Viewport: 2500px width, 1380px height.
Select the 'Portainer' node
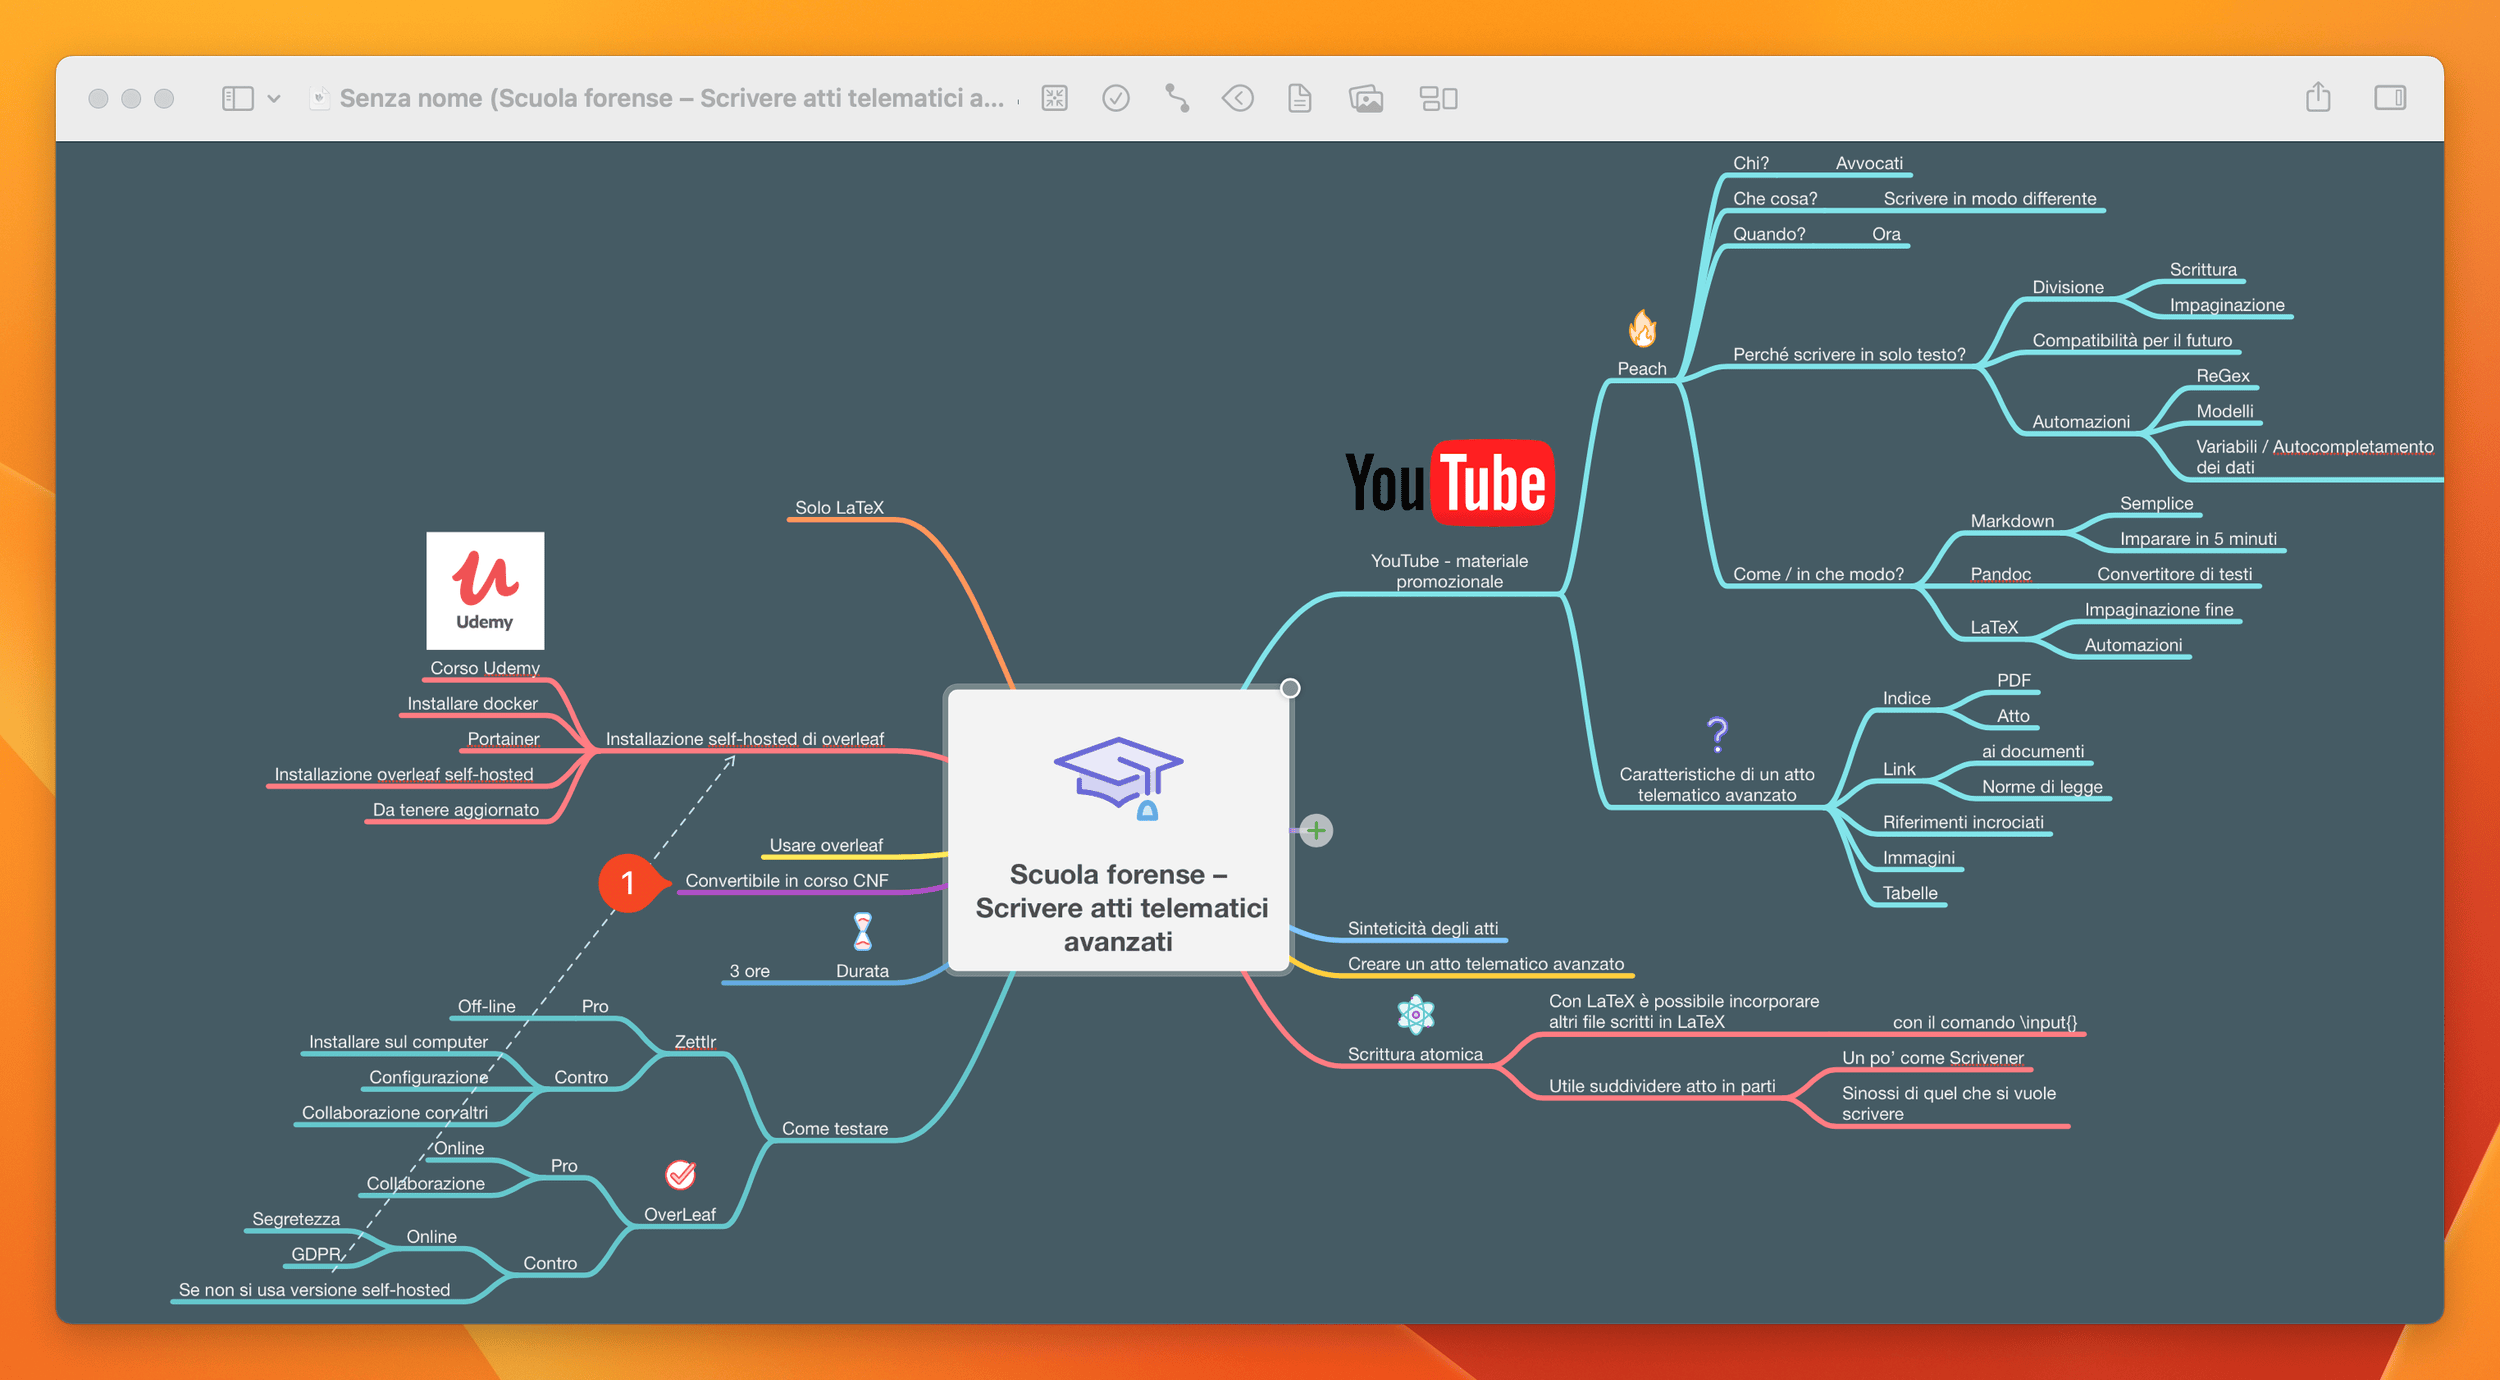[x=503, y=739]
